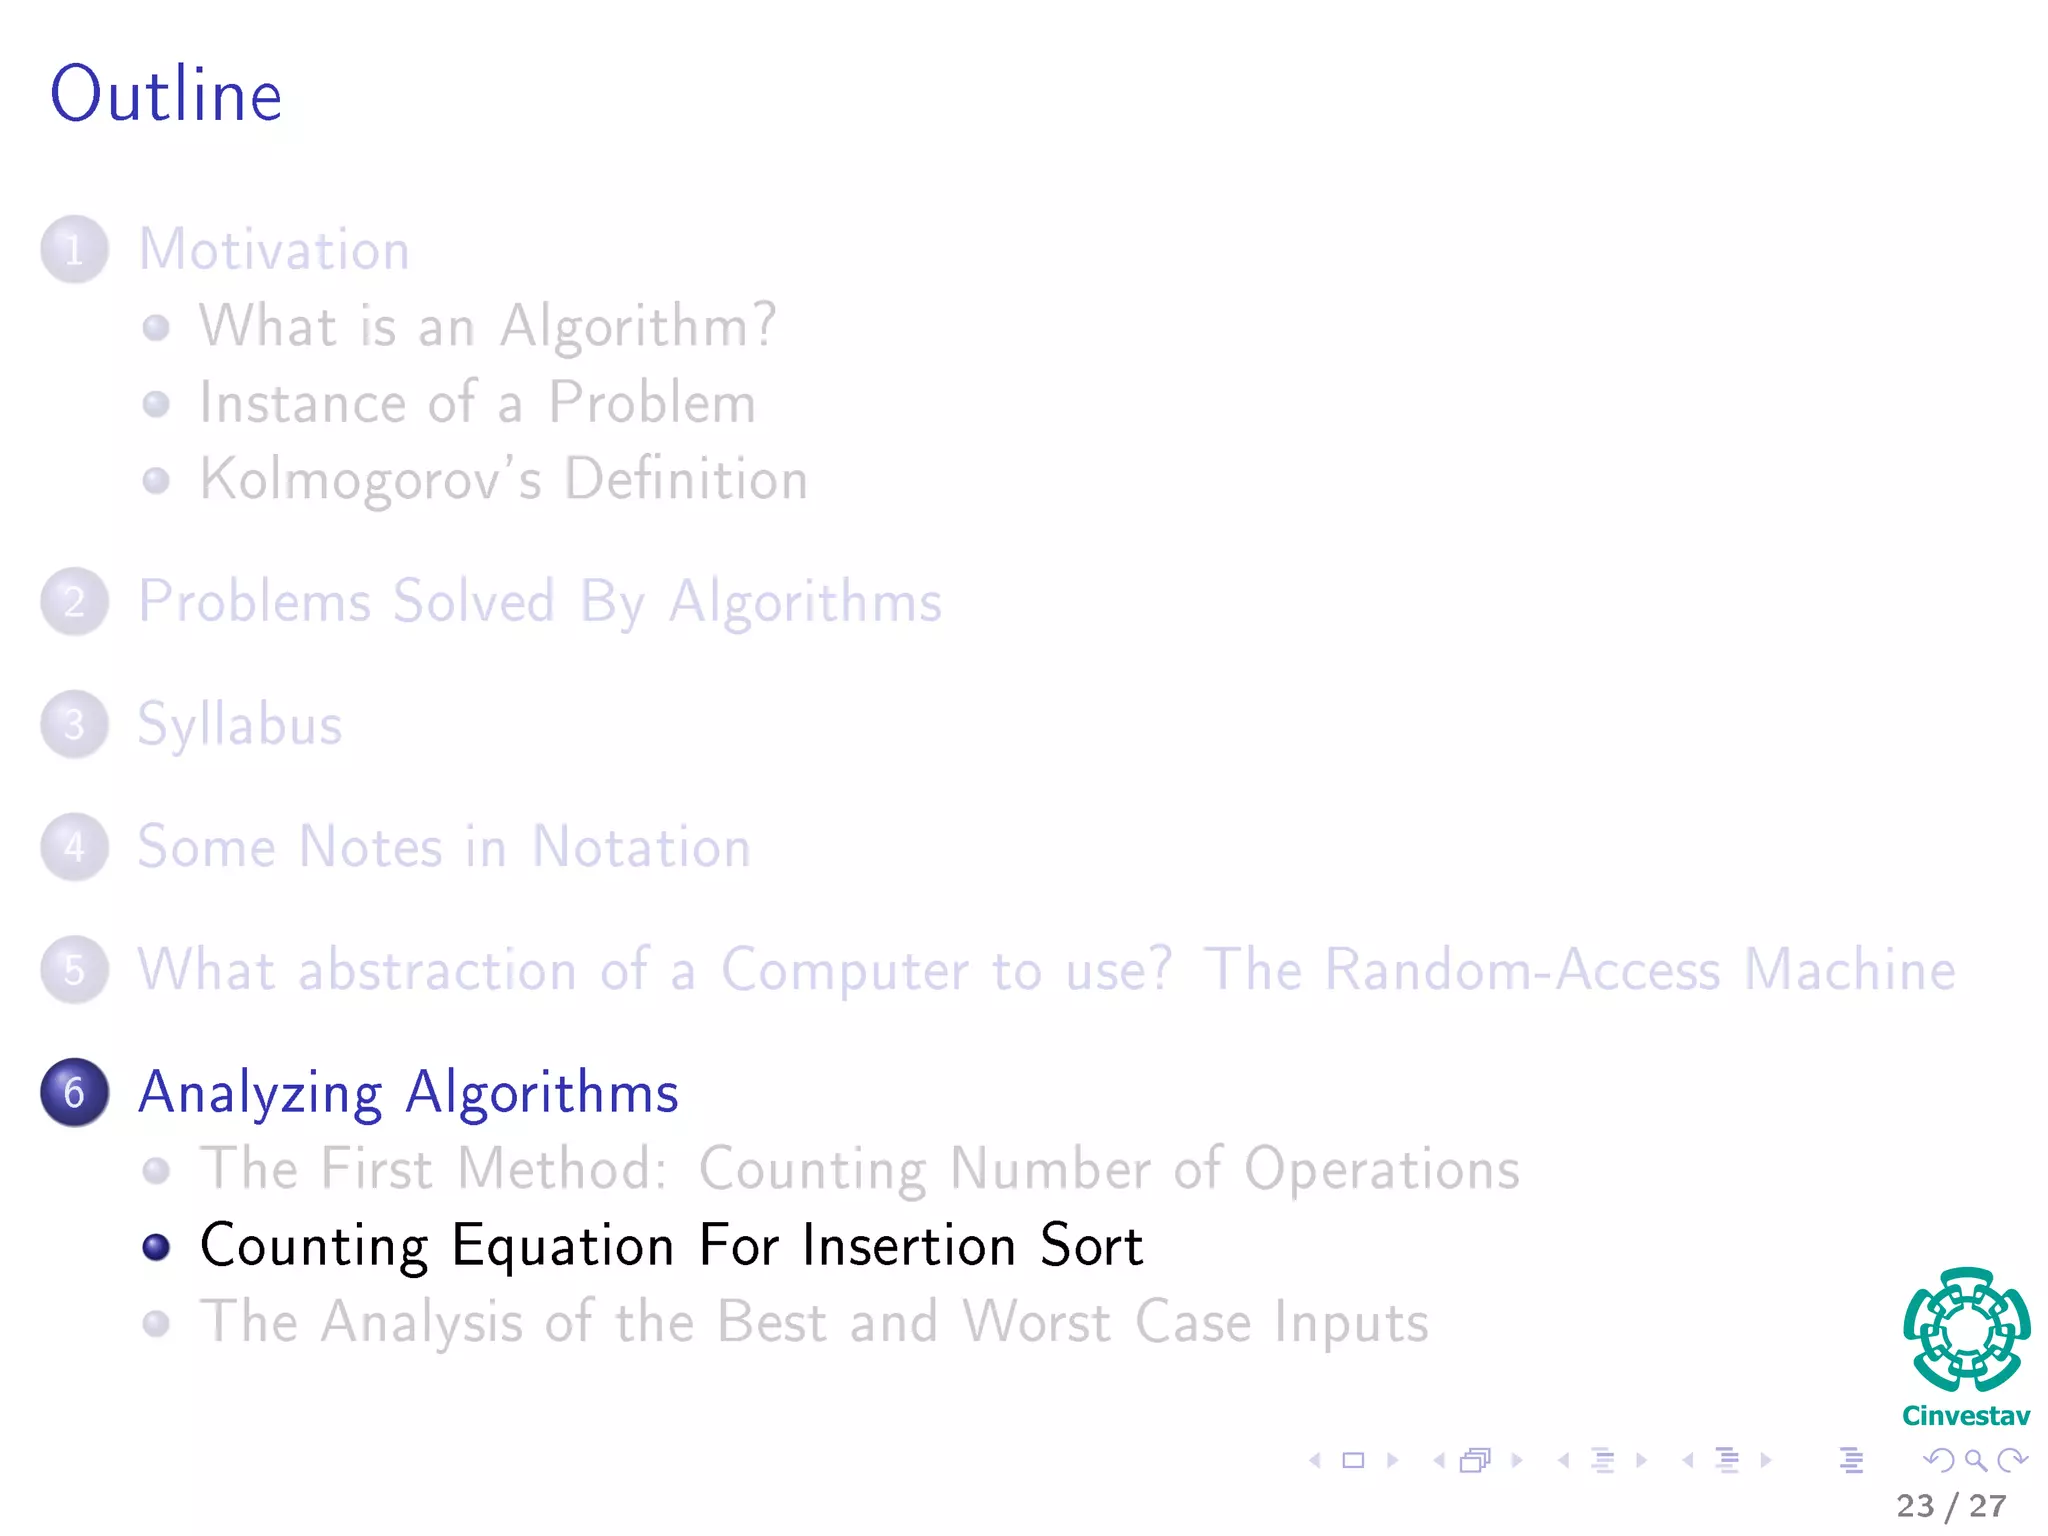Open search with the magnifying glass icon
This screenshot has height=1536, width=2048.
(1975, 1461)
